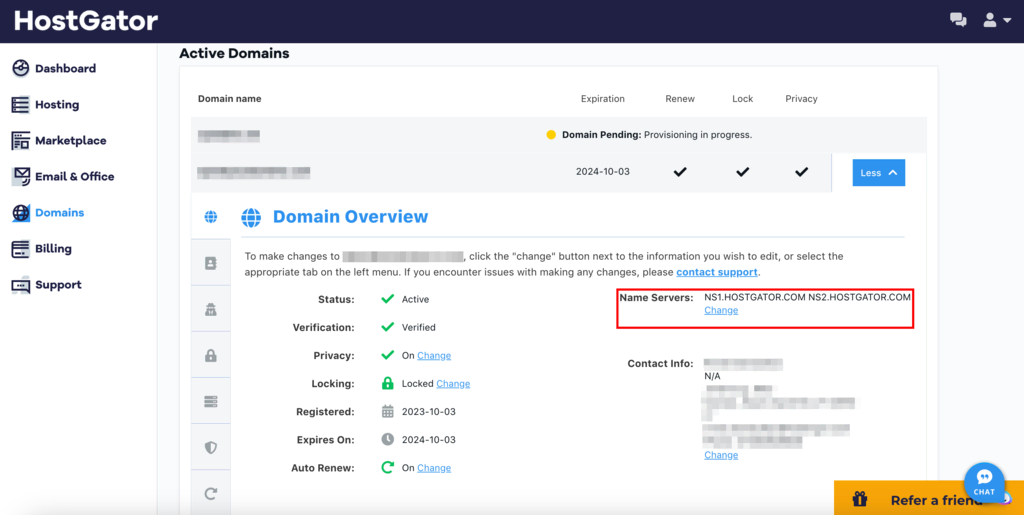Open the chat messages icon in header
Screen dimensions: 1024x515
pos(958,20)
